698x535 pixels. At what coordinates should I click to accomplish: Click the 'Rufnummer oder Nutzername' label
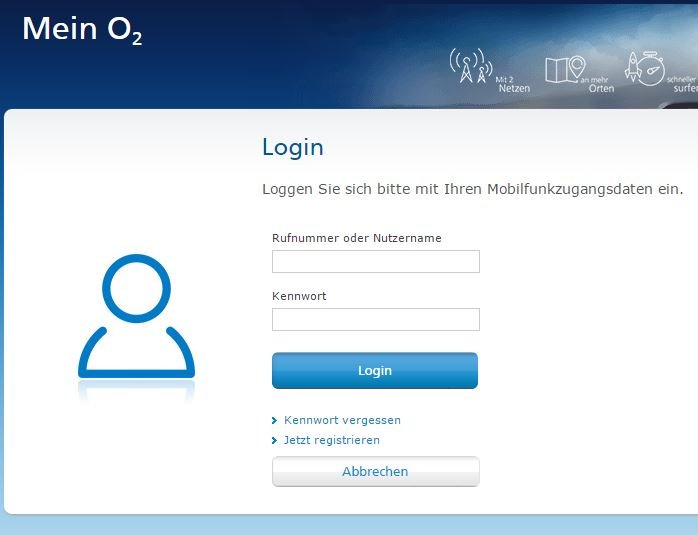[x=357, y=238]
